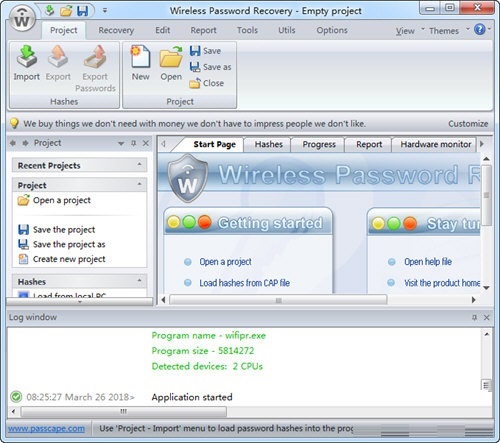This screenshot has height=443, width=500.
Task: Click the tip lightbulb icon
Action: coord(14,123)
